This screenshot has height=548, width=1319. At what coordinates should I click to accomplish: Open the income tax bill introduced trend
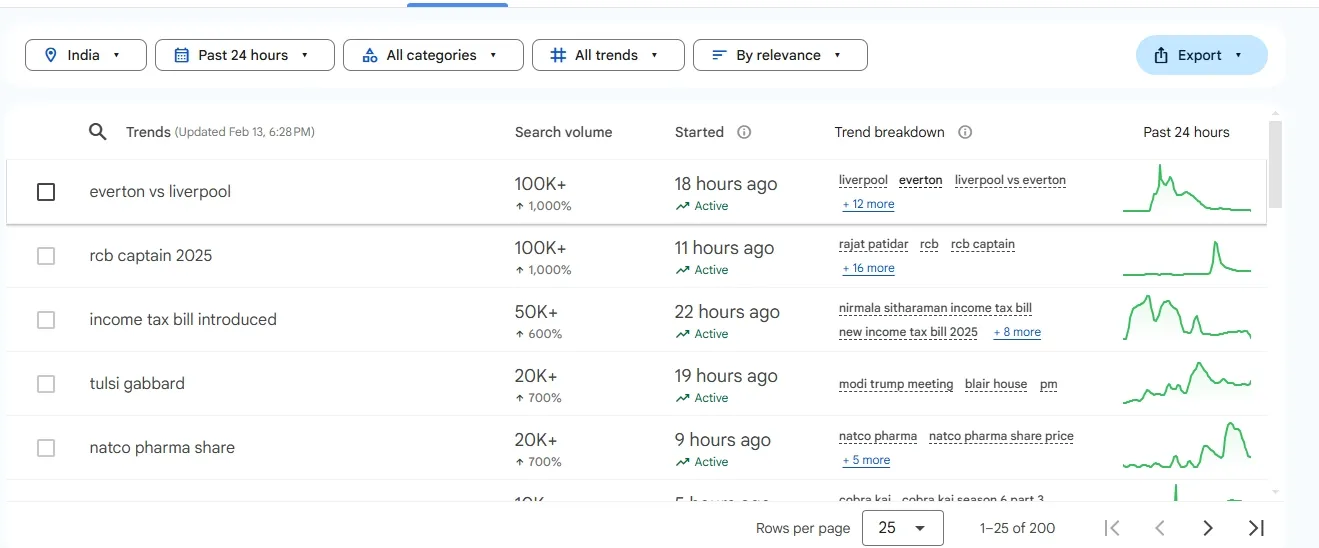coord(183,320)
